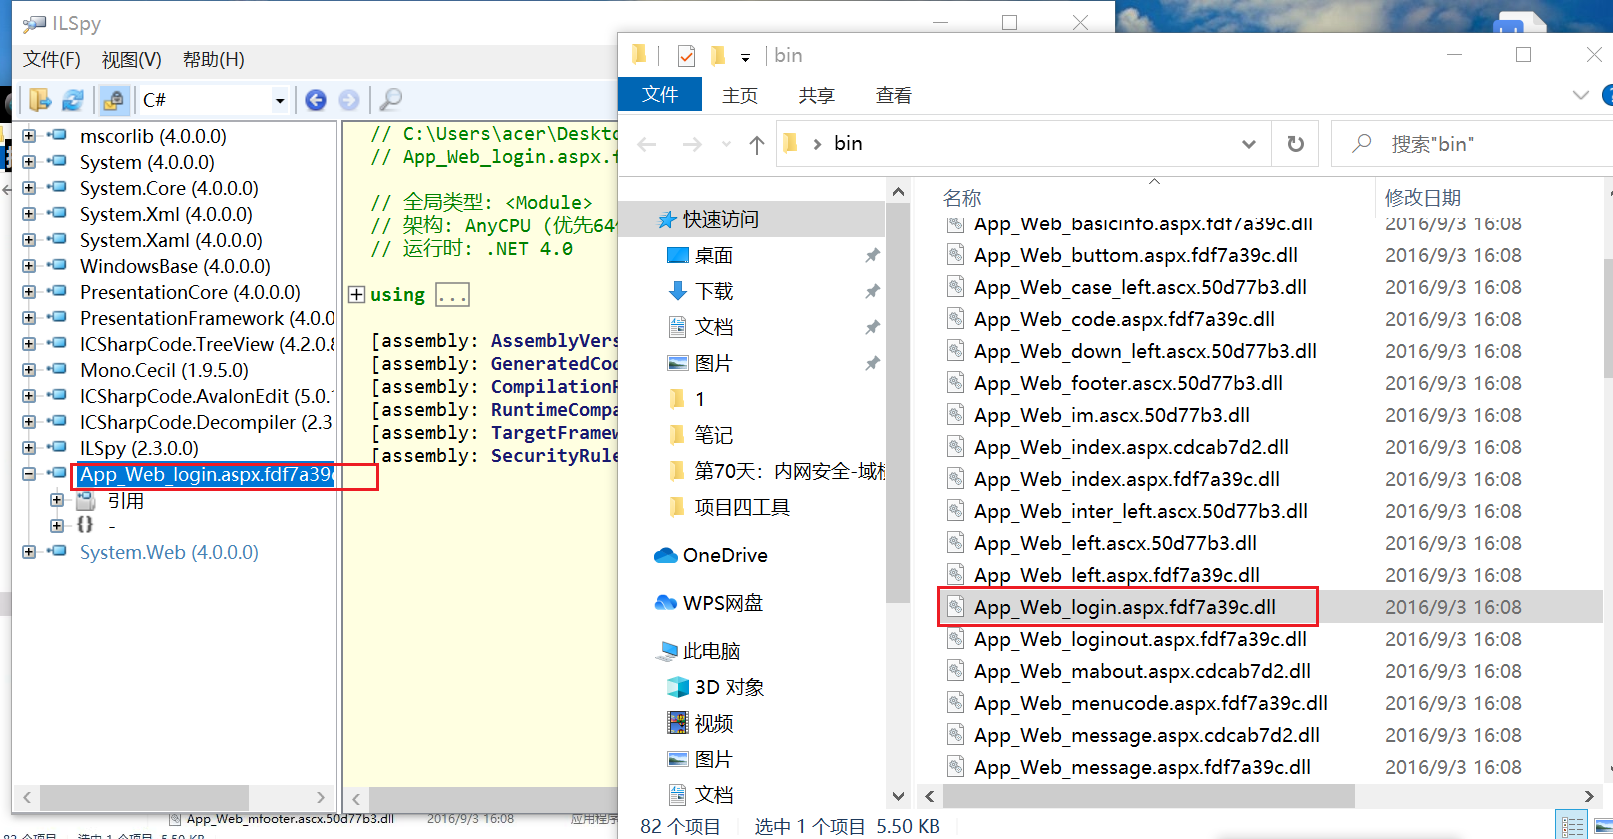Select ICSharpCode.TreeView in assembly tree
The image size is (1613, 839).
click(207, 344)
